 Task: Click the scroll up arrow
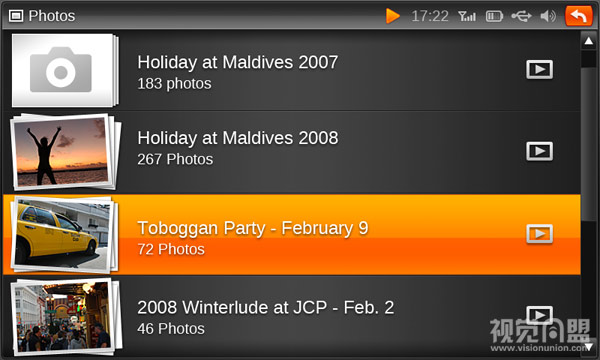589,41
